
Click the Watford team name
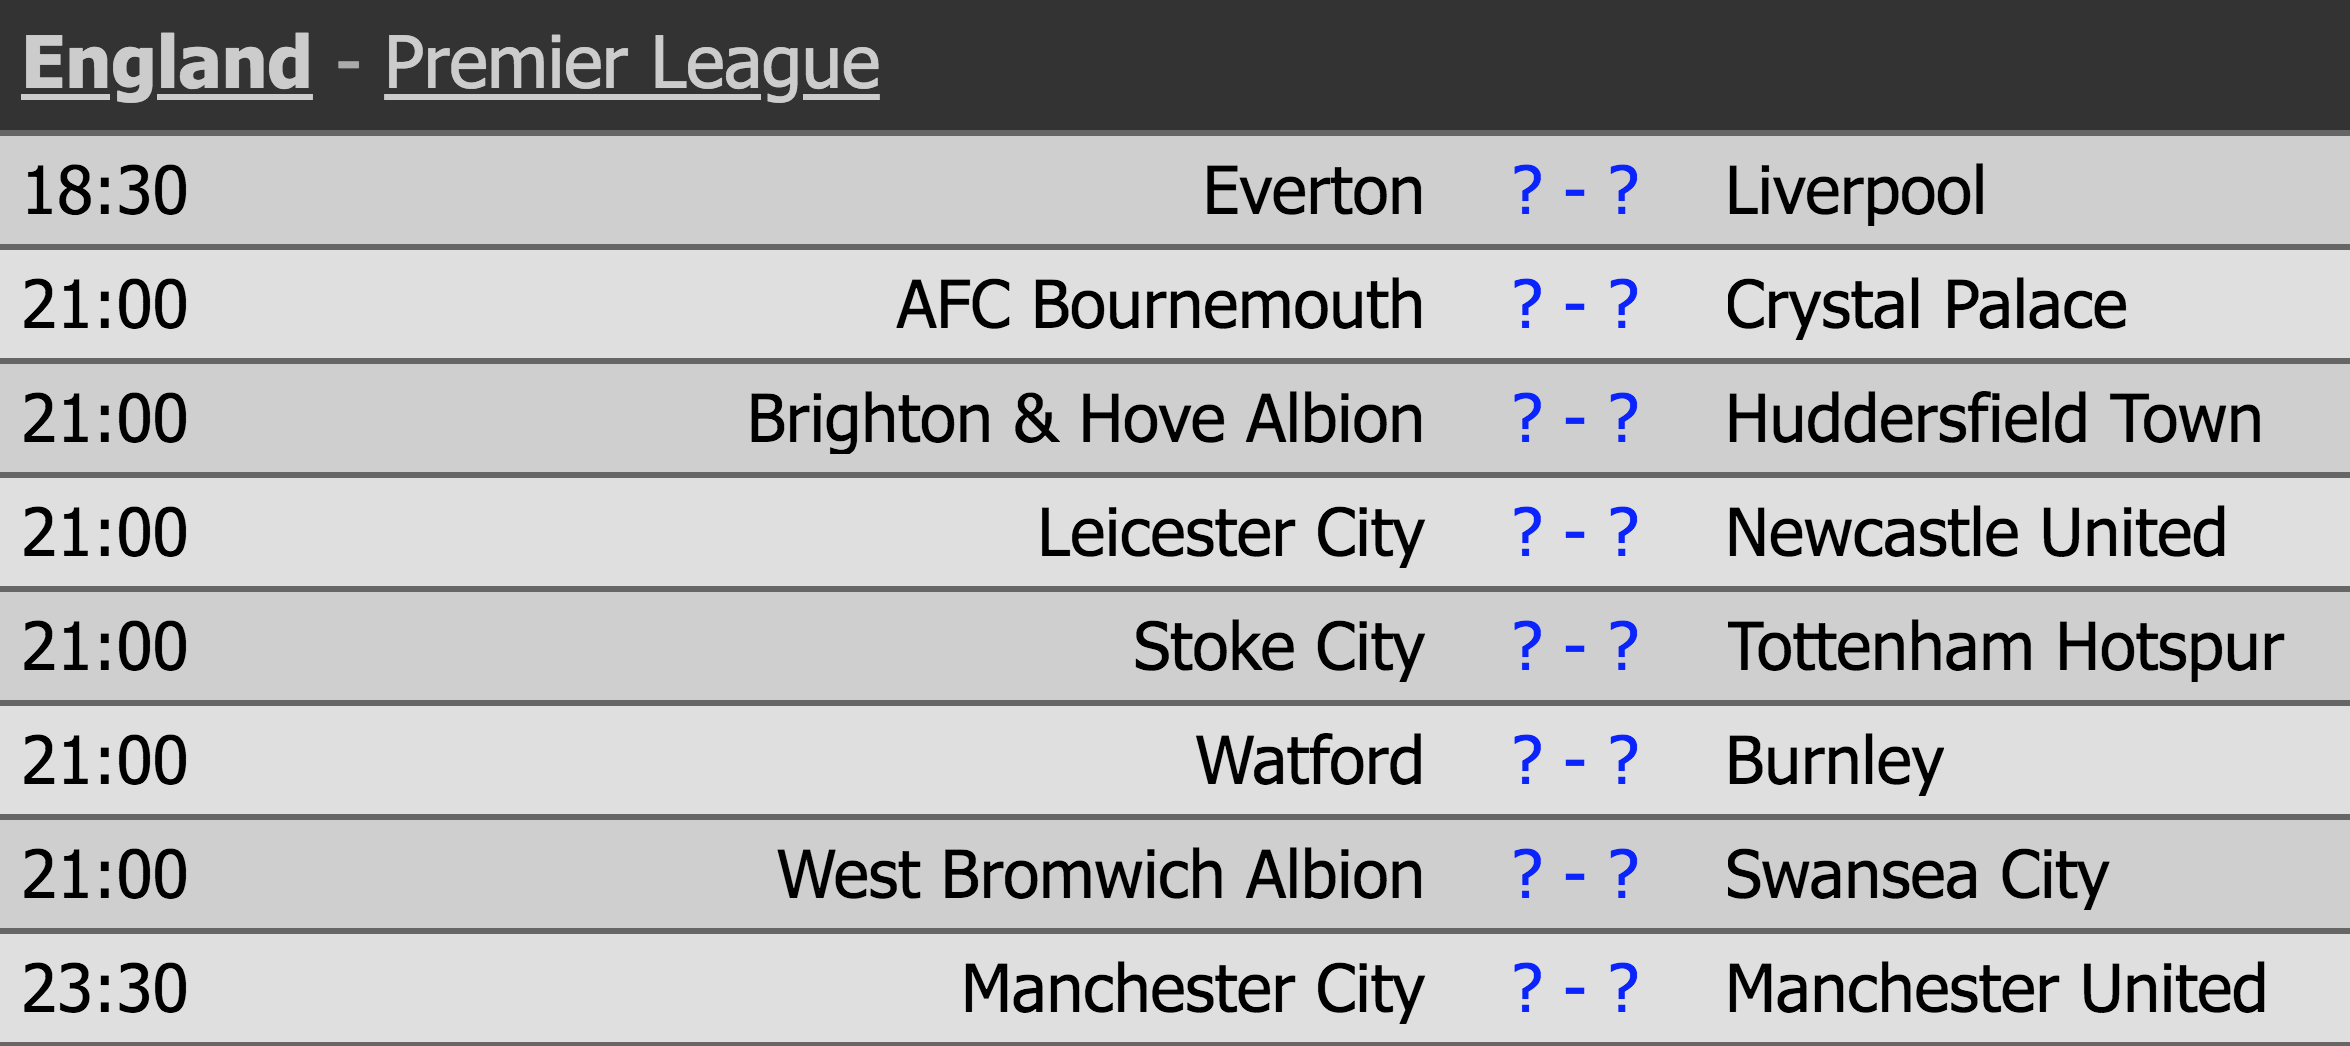pyautogui.click(x=1309, y=761)
